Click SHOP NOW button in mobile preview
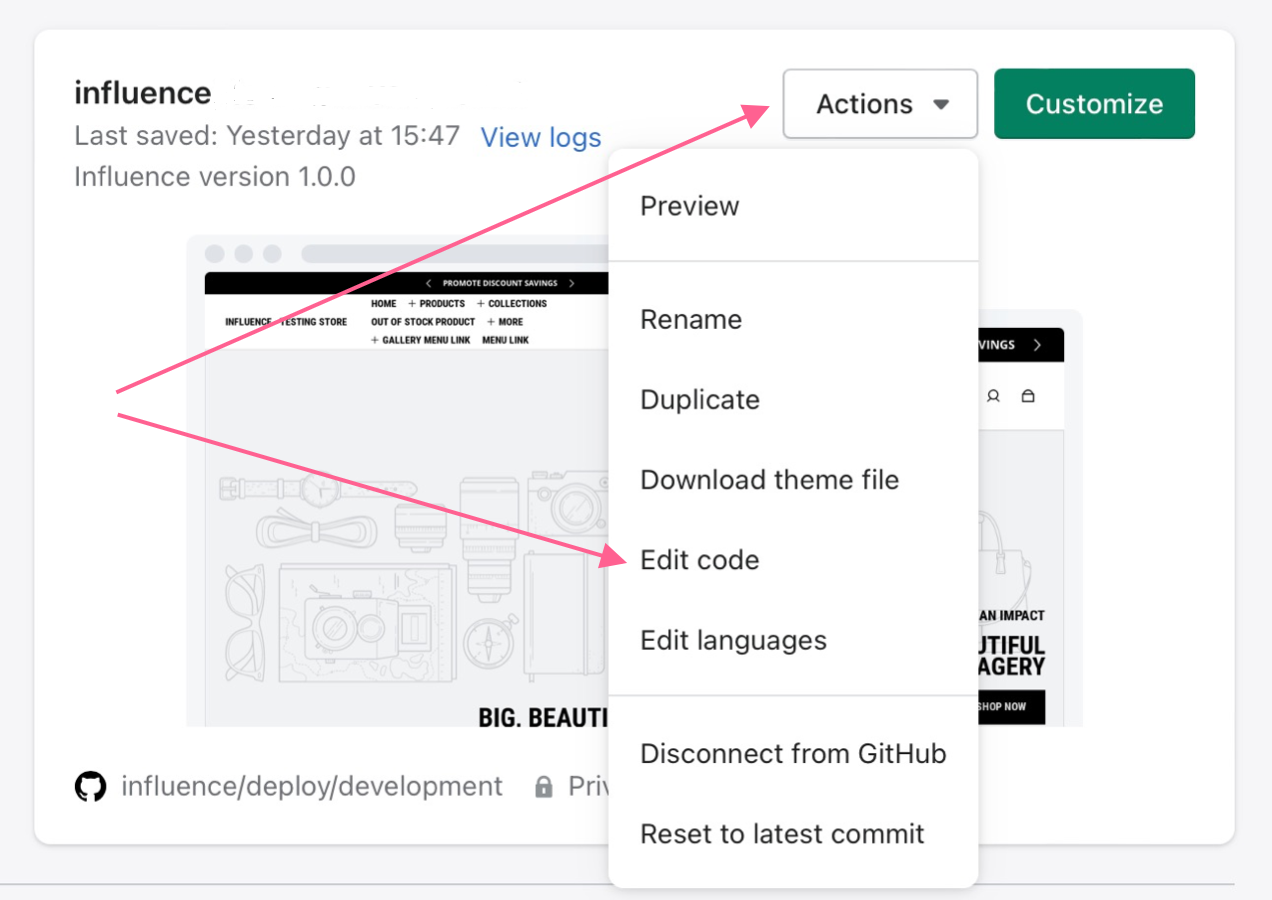Viewport: 1272px width, 900px height. click(x=1010, y=706)
